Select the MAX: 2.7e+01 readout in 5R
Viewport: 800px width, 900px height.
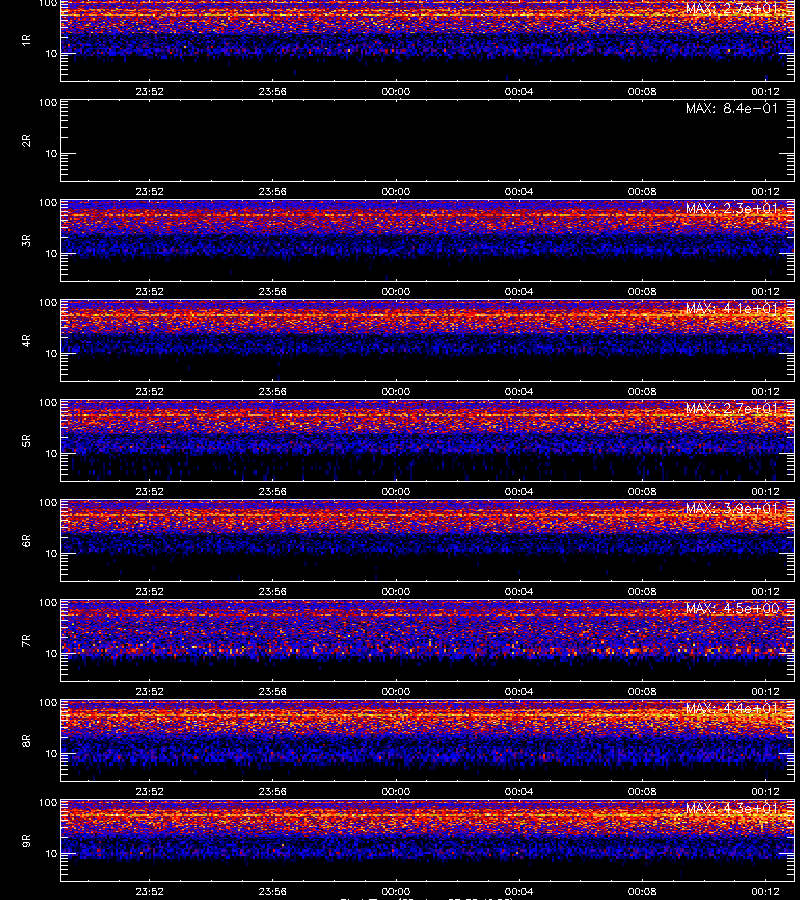click(x=732, y=409)
